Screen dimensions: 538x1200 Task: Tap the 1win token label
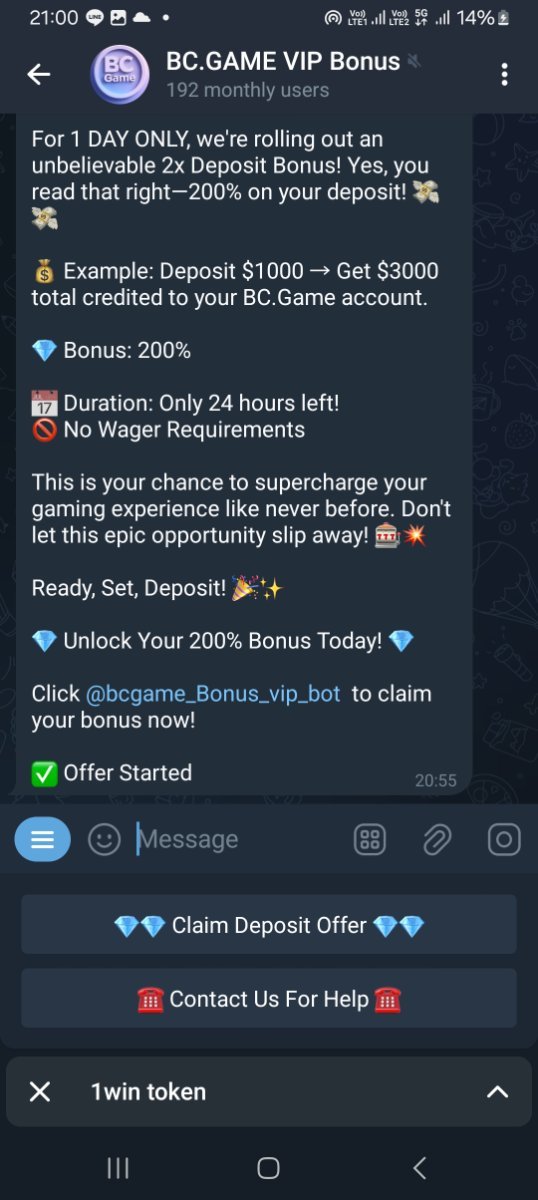click(148, 1092)
